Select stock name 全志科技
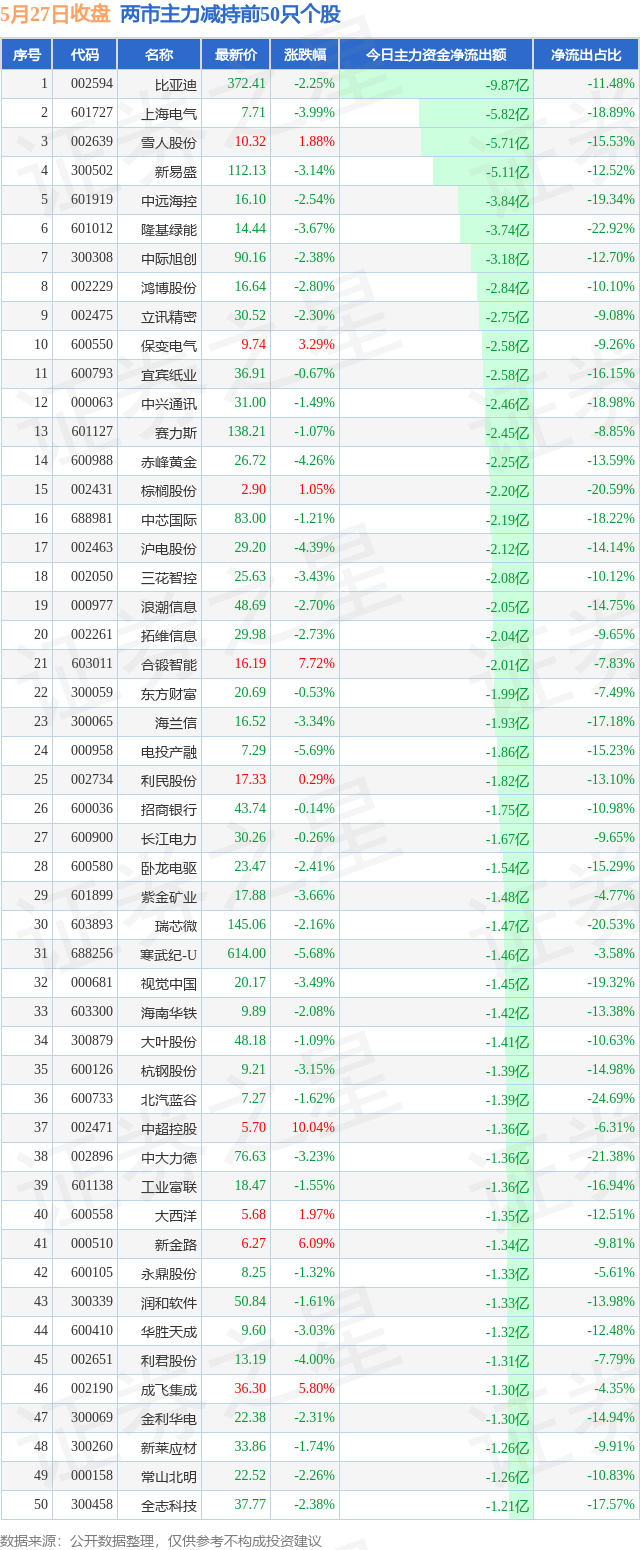The width and height of the screenshot is (640, 1550). pos(169,1505)
